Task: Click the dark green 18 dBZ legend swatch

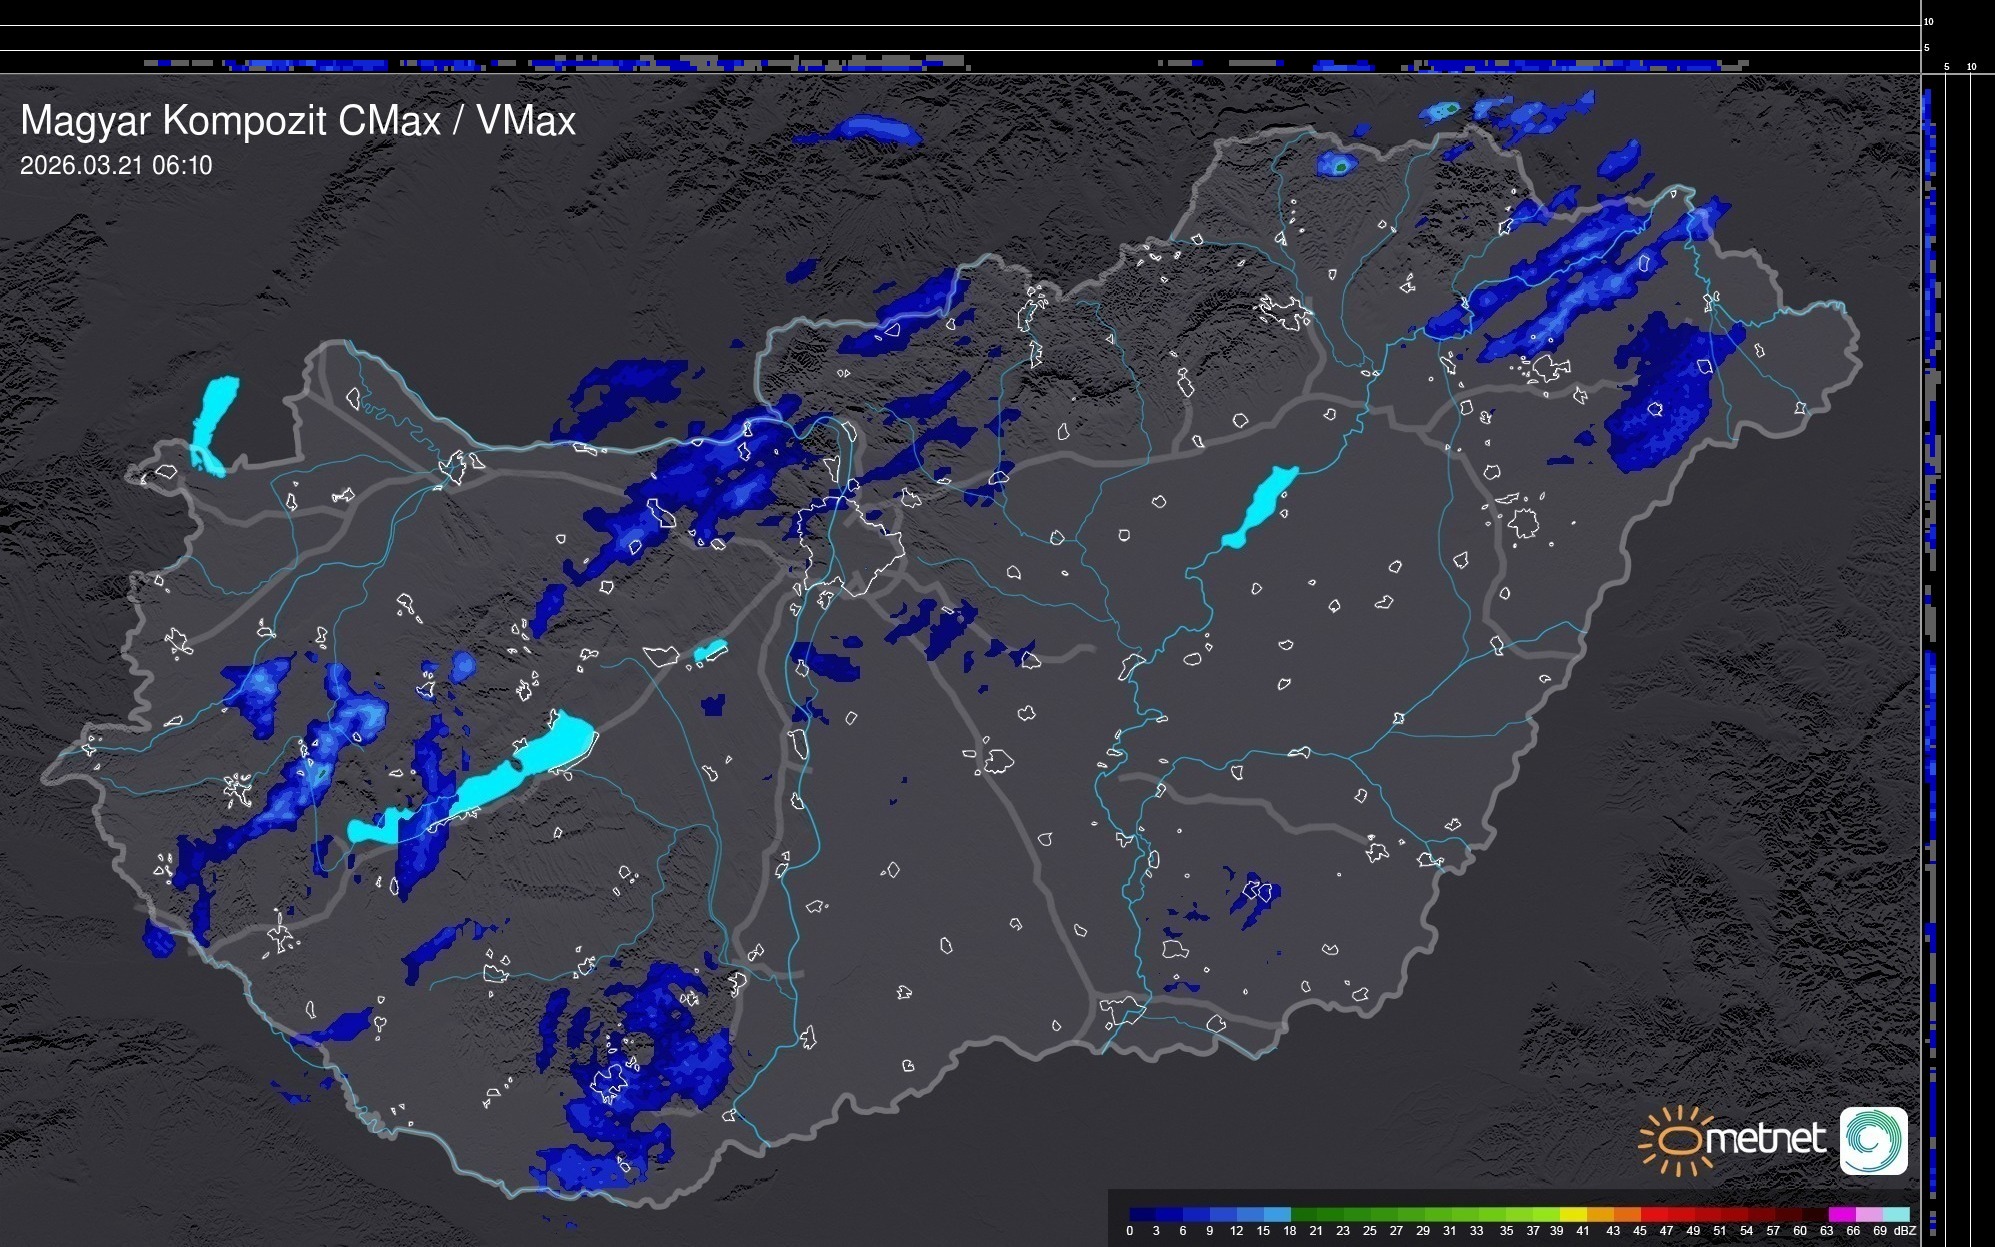Action: (x=1303, y=1214)
